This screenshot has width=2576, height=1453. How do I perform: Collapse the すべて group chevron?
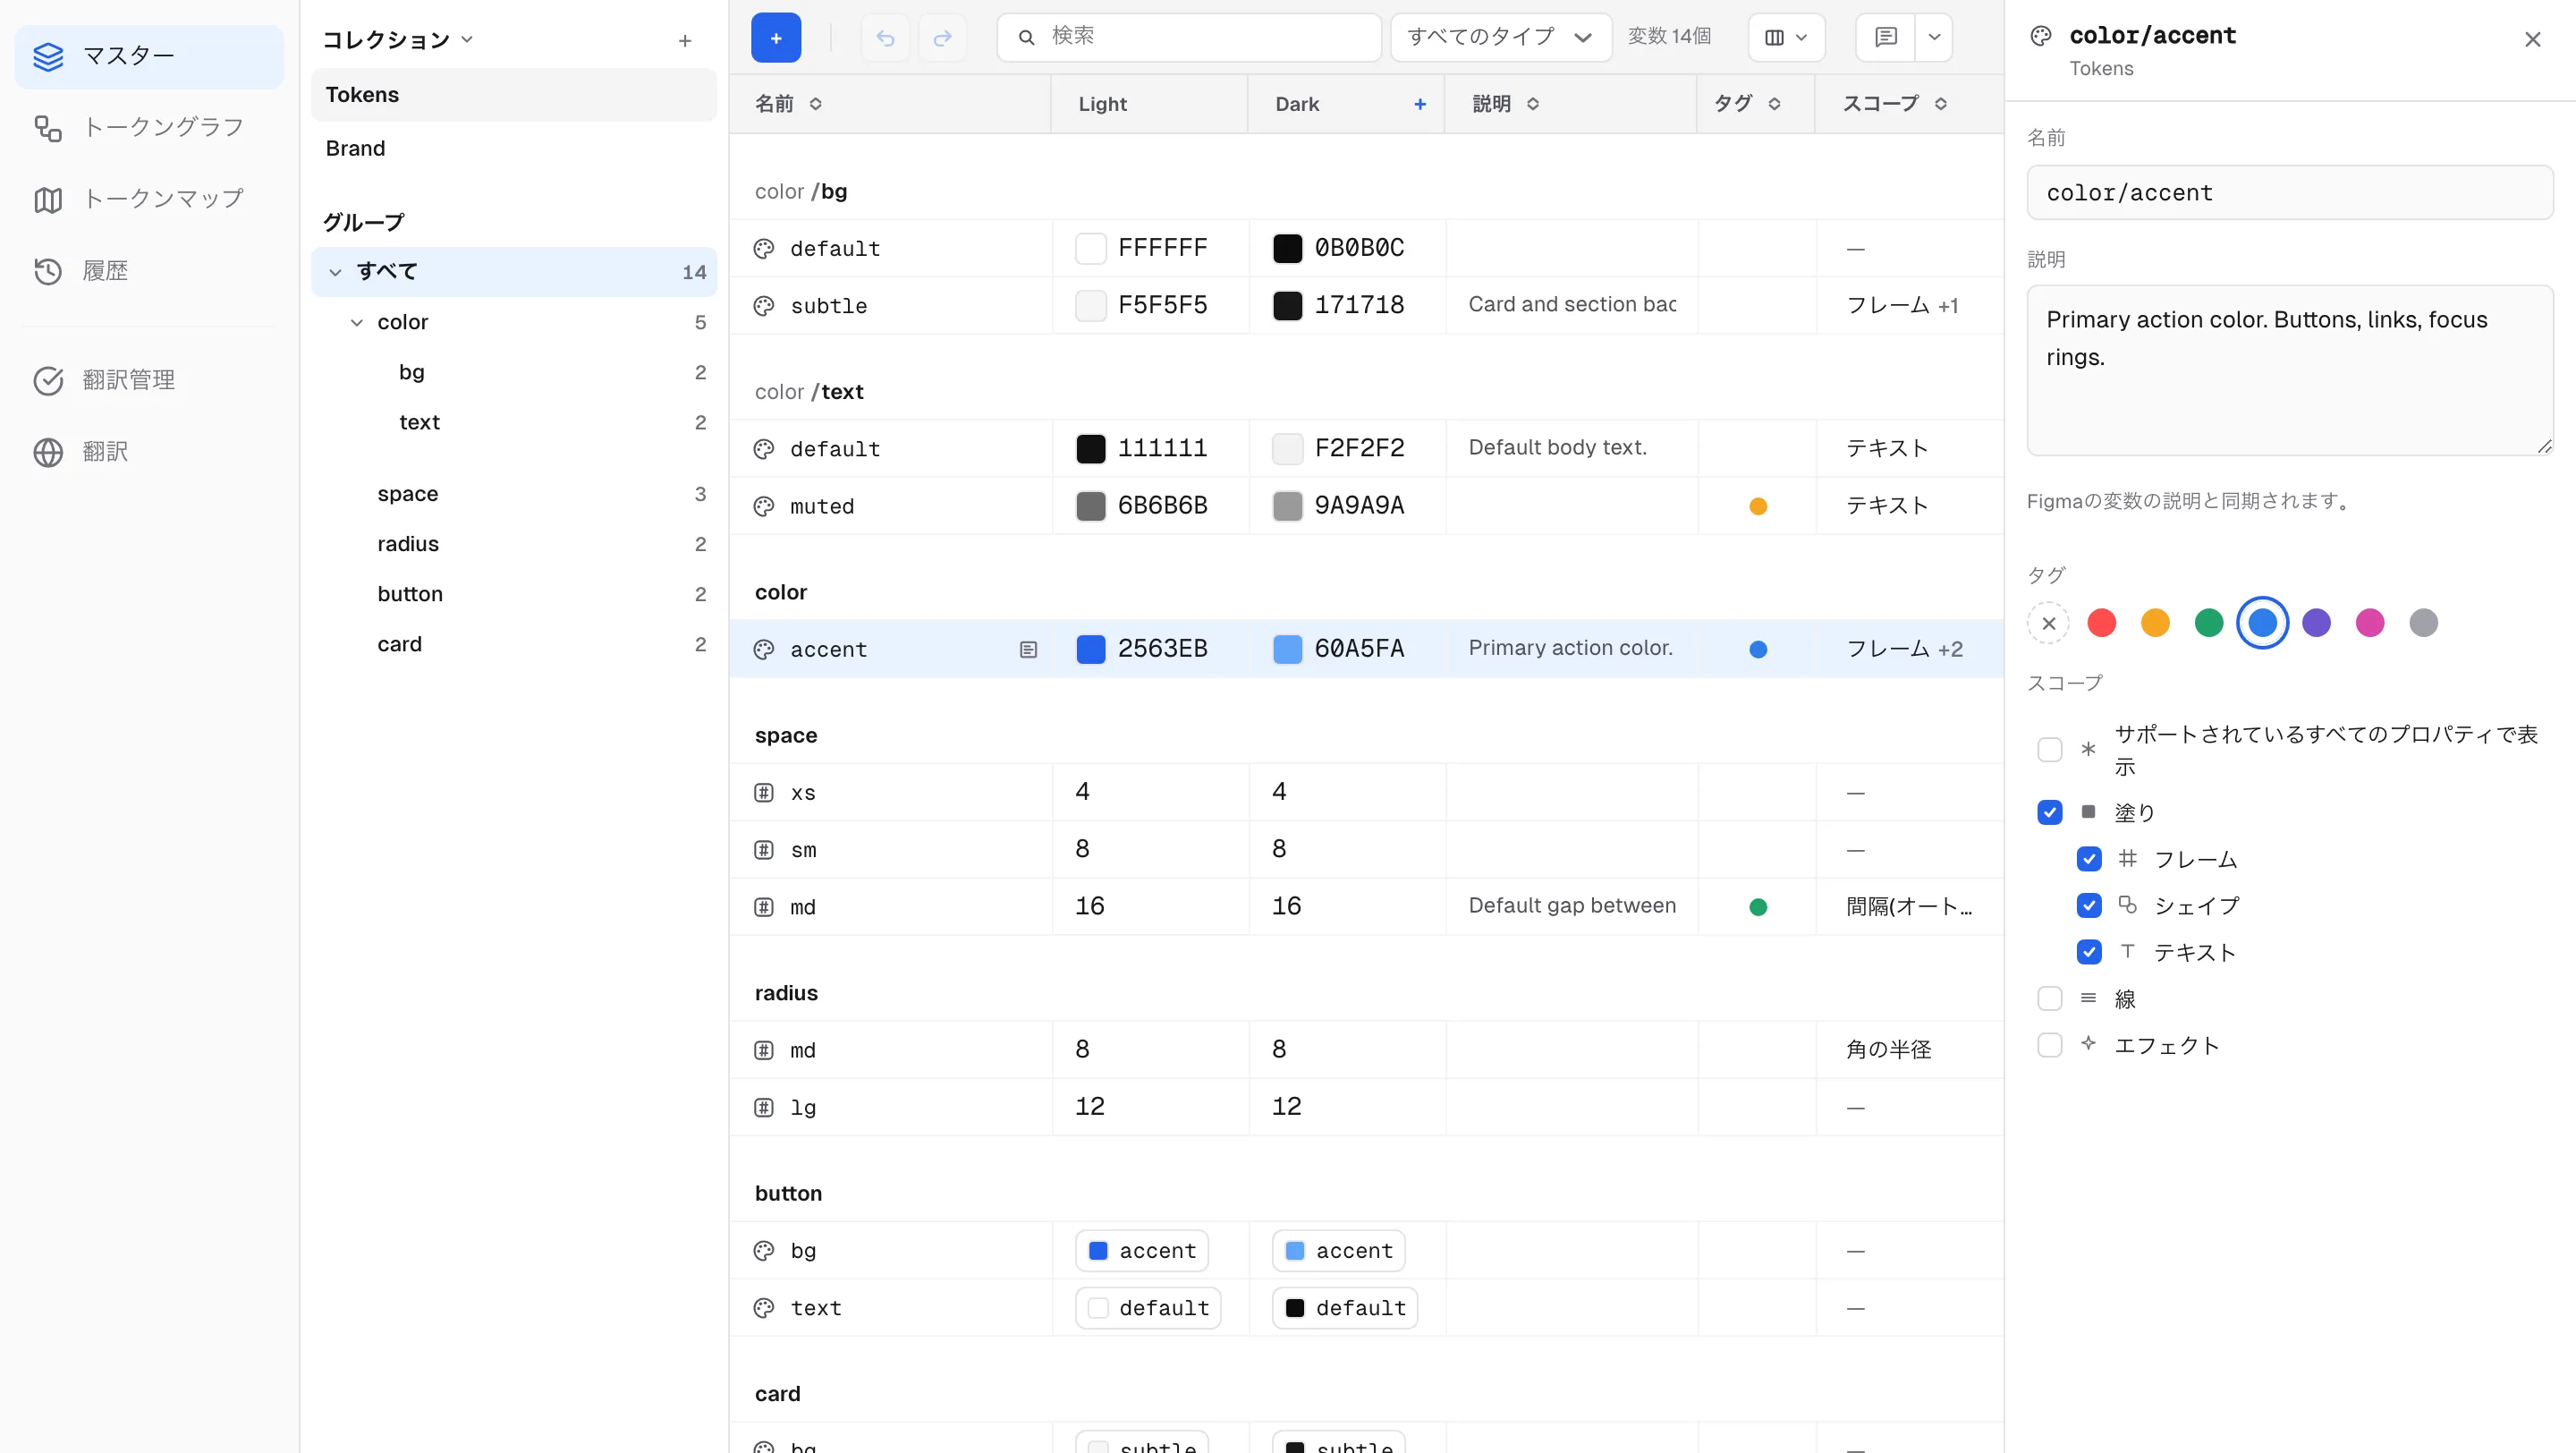pos(336,272)
